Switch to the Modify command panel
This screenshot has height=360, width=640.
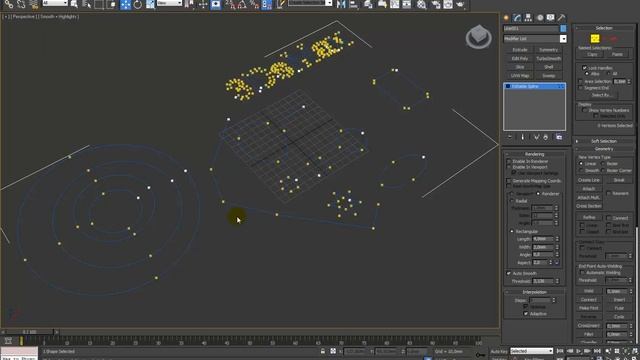tap(517, 18)
